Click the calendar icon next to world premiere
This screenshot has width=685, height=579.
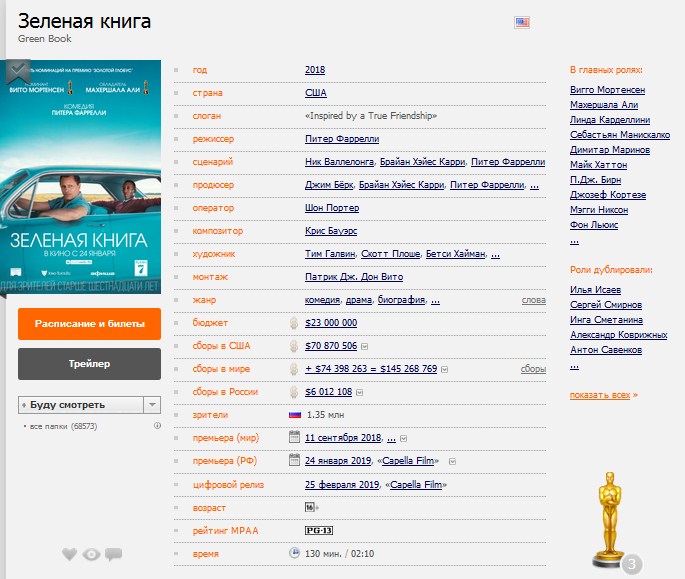[294, 437]
